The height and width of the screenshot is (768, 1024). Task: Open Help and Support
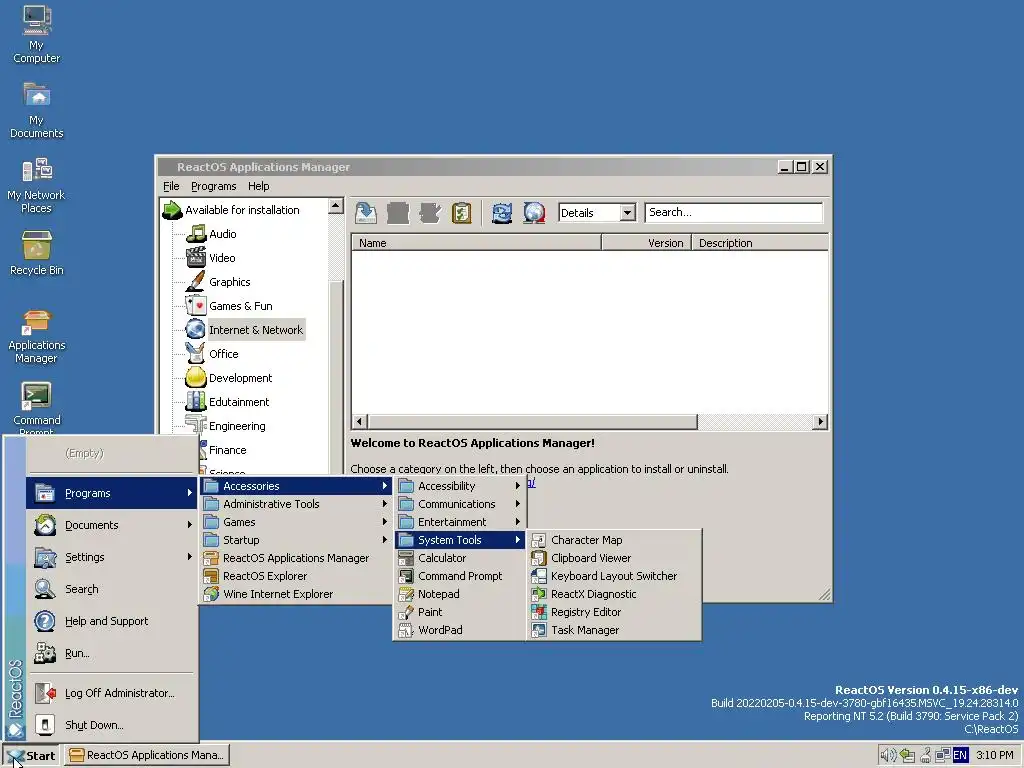tap(112, 621)
